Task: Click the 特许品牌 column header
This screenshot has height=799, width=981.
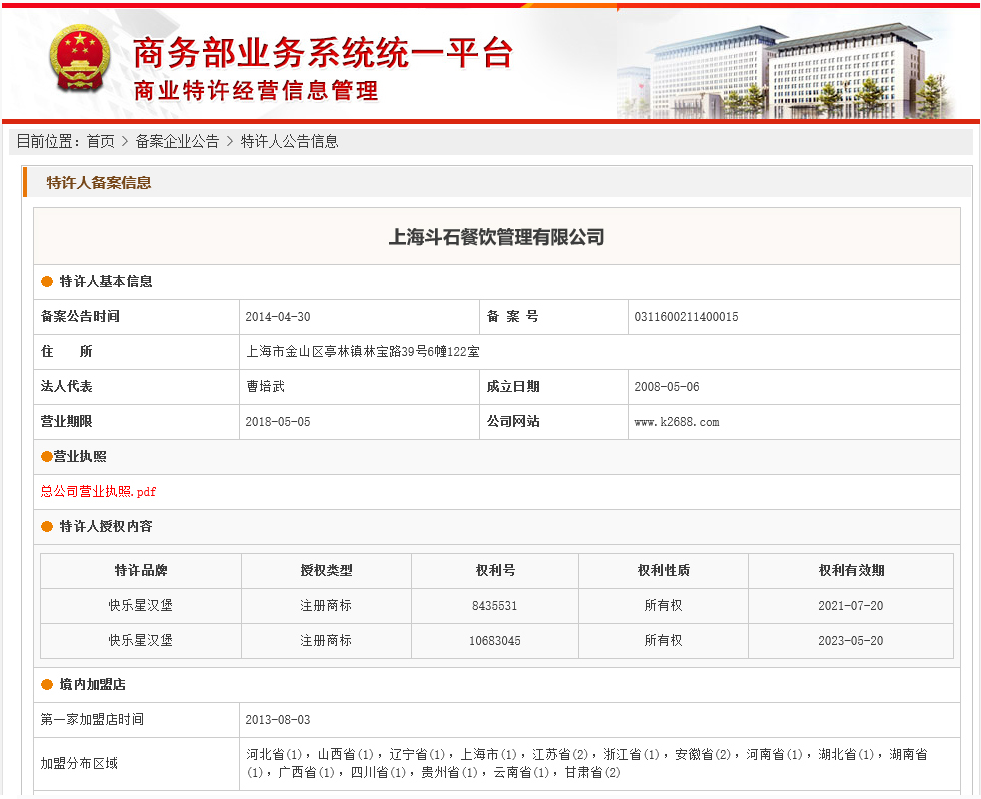Action: [141, 571]
